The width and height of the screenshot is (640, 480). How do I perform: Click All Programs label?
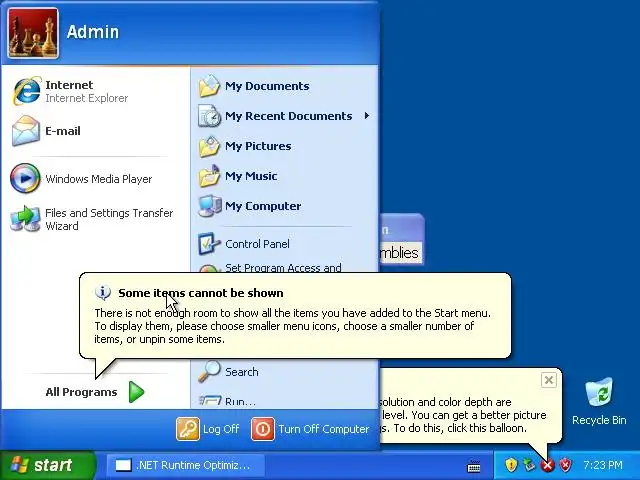pos(81,392)
